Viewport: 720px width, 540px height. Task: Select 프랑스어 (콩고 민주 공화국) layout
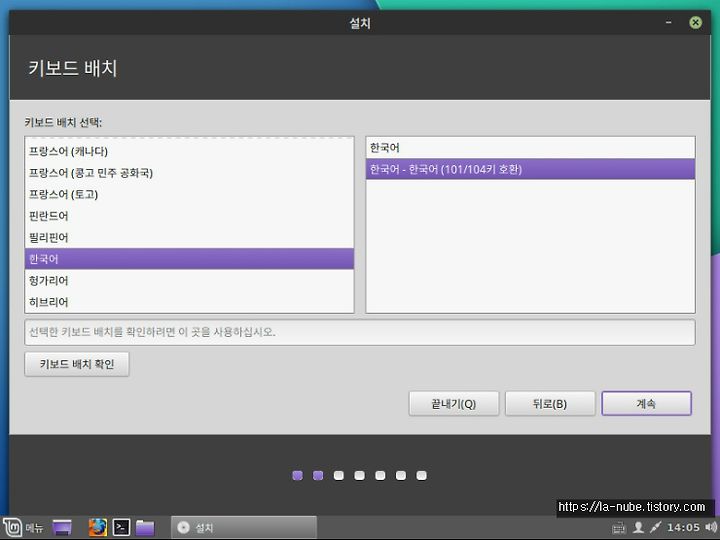pos(189,173)
